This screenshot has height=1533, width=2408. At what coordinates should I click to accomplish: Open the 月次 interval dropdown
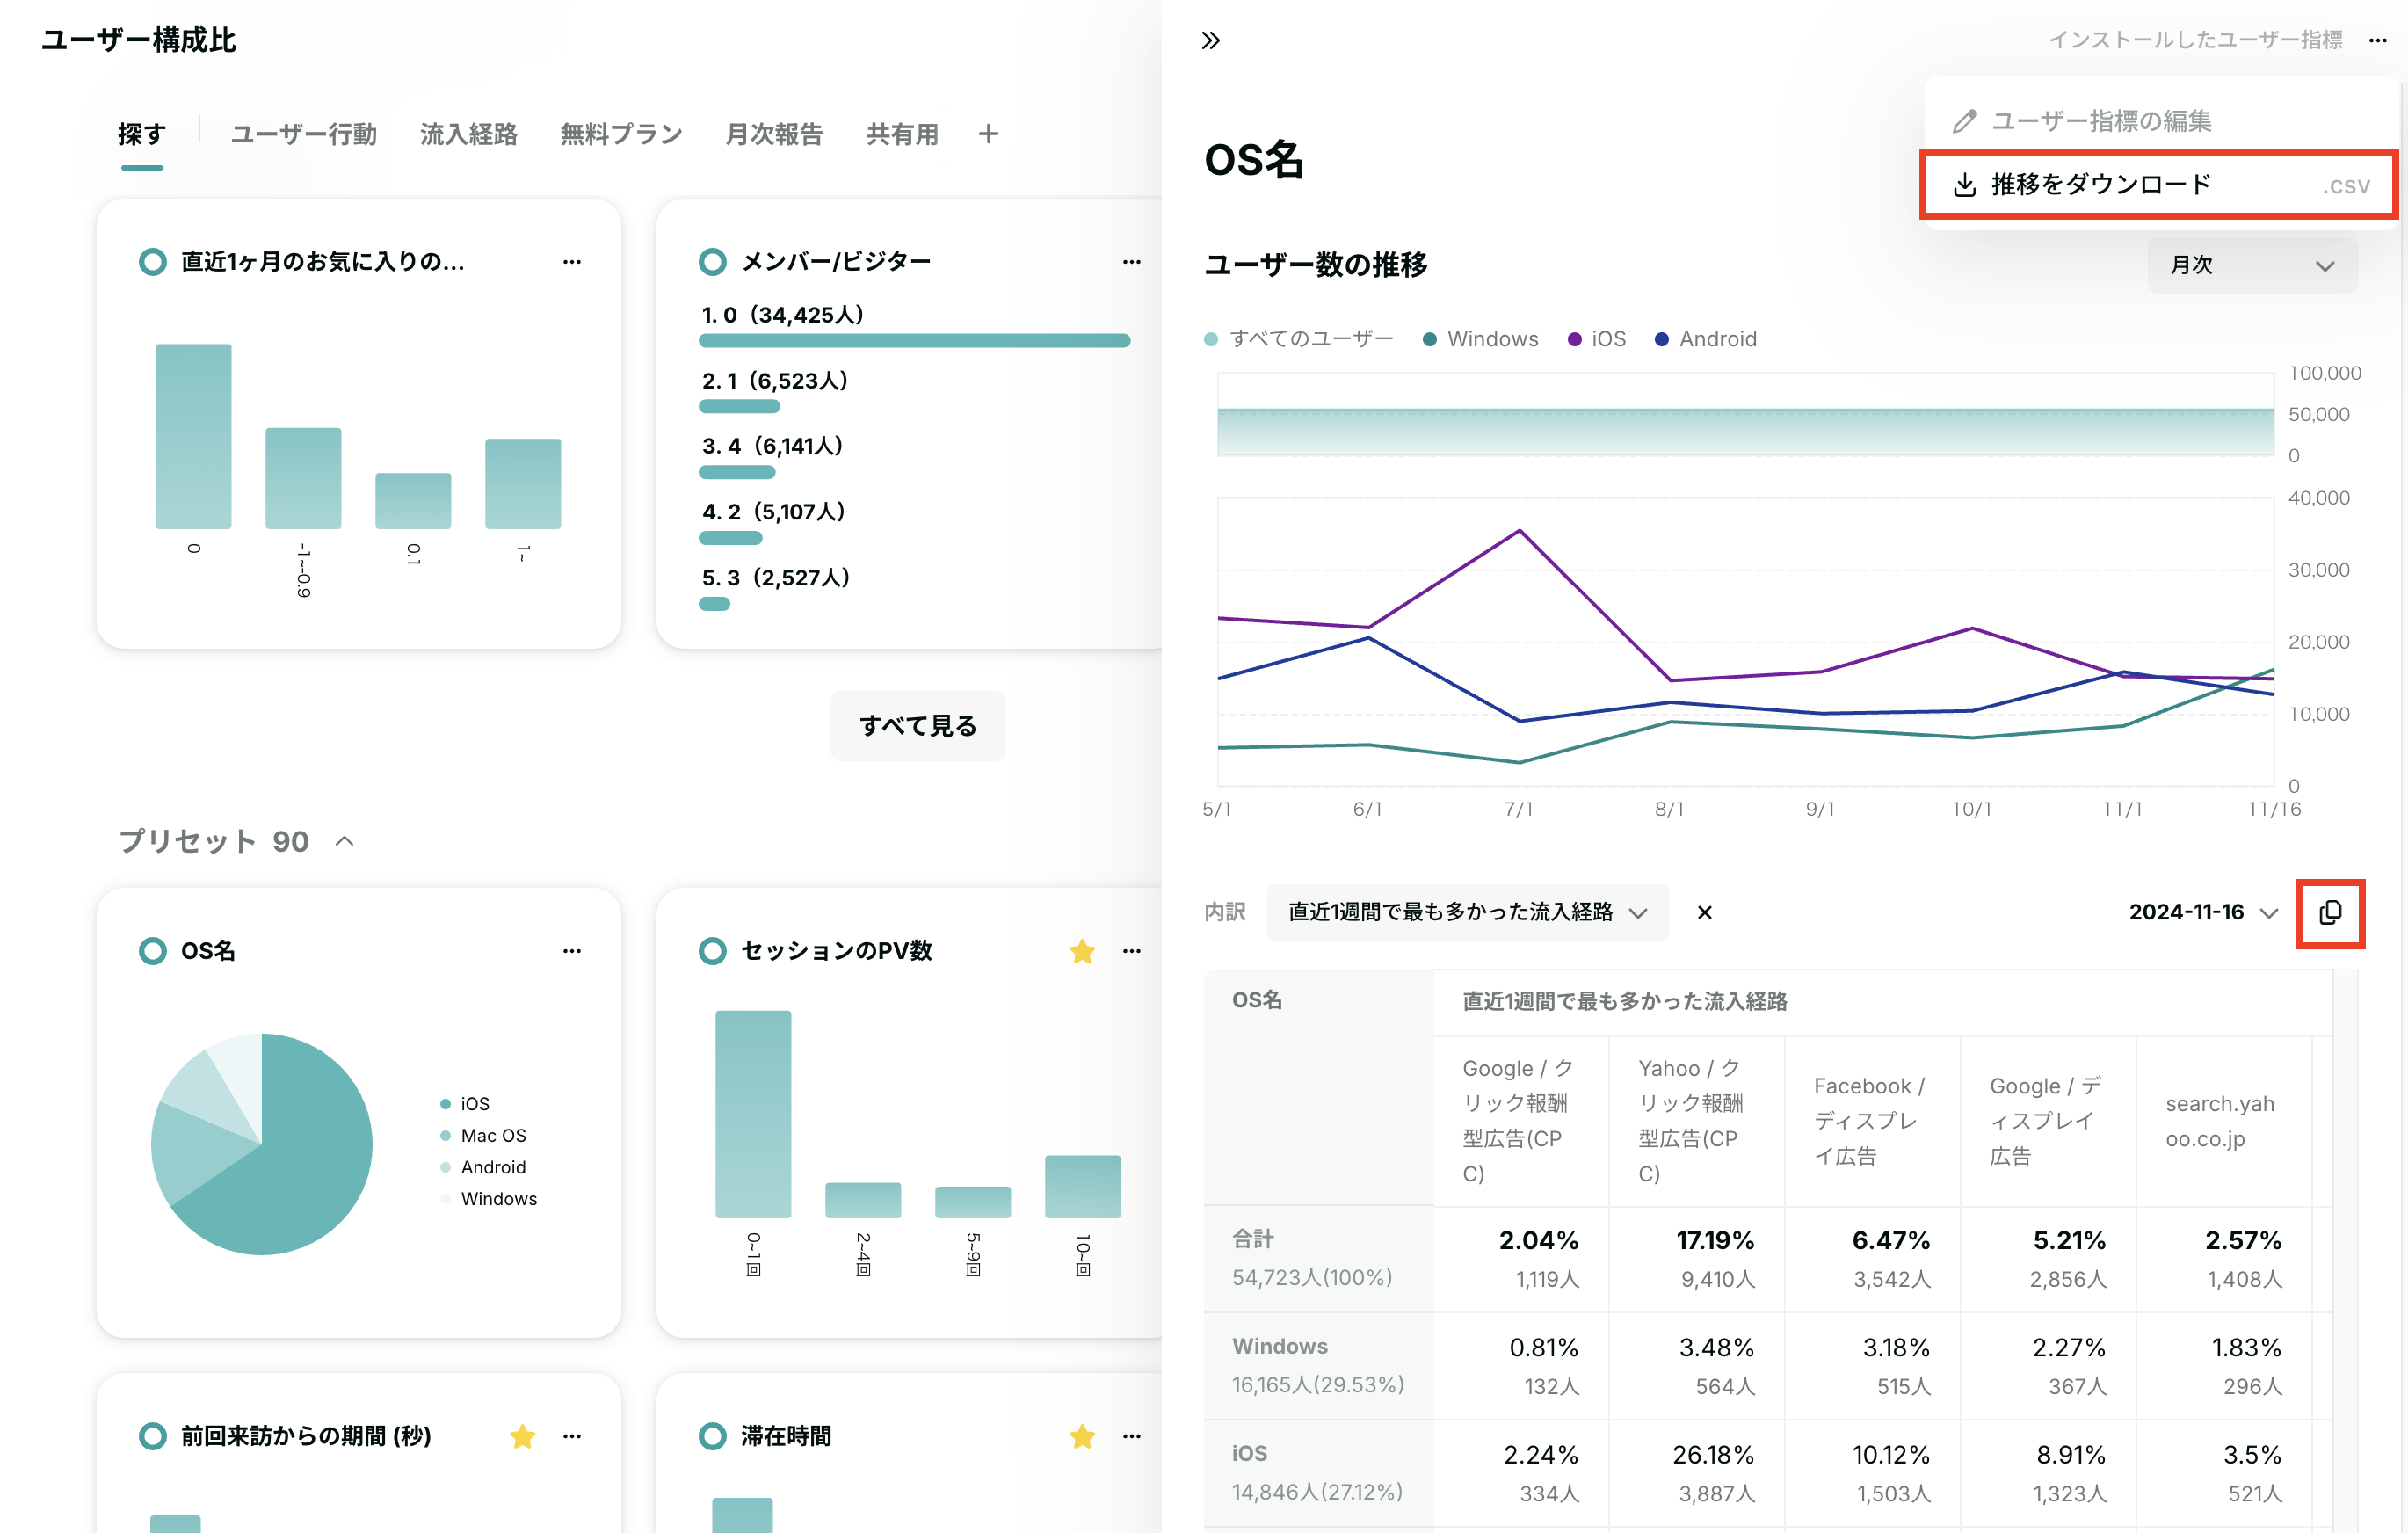2252,265
